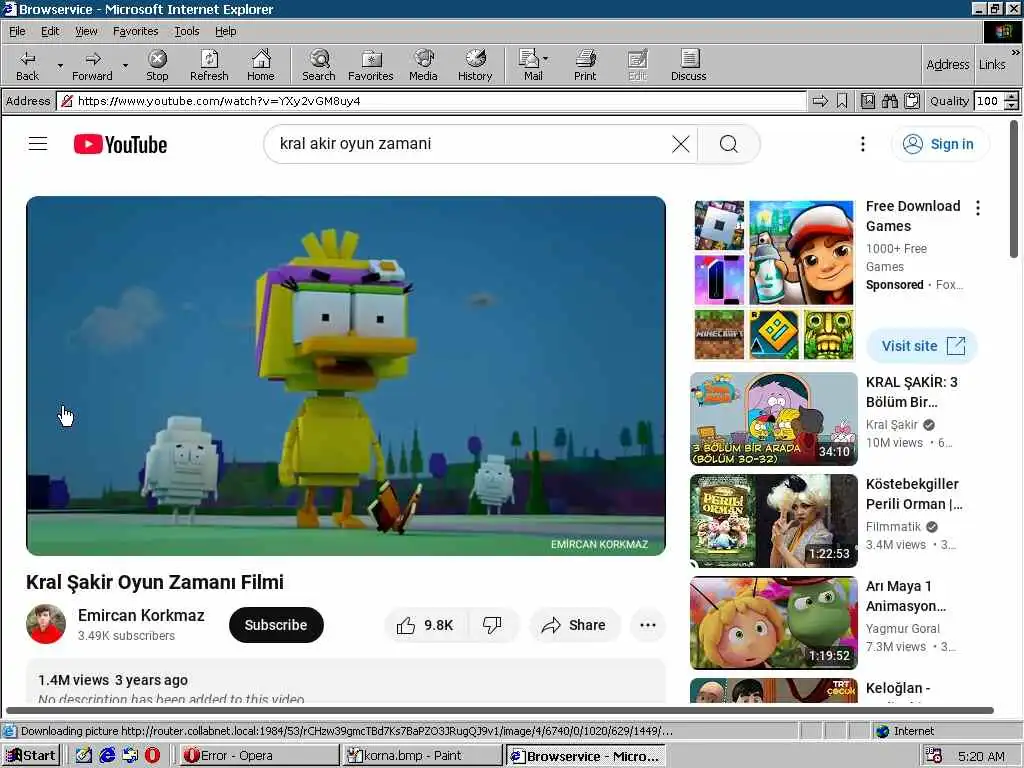Click the Sign in button
This screenshot has height=768, width=1024.
pyautogui.click(x=940, y=144)
